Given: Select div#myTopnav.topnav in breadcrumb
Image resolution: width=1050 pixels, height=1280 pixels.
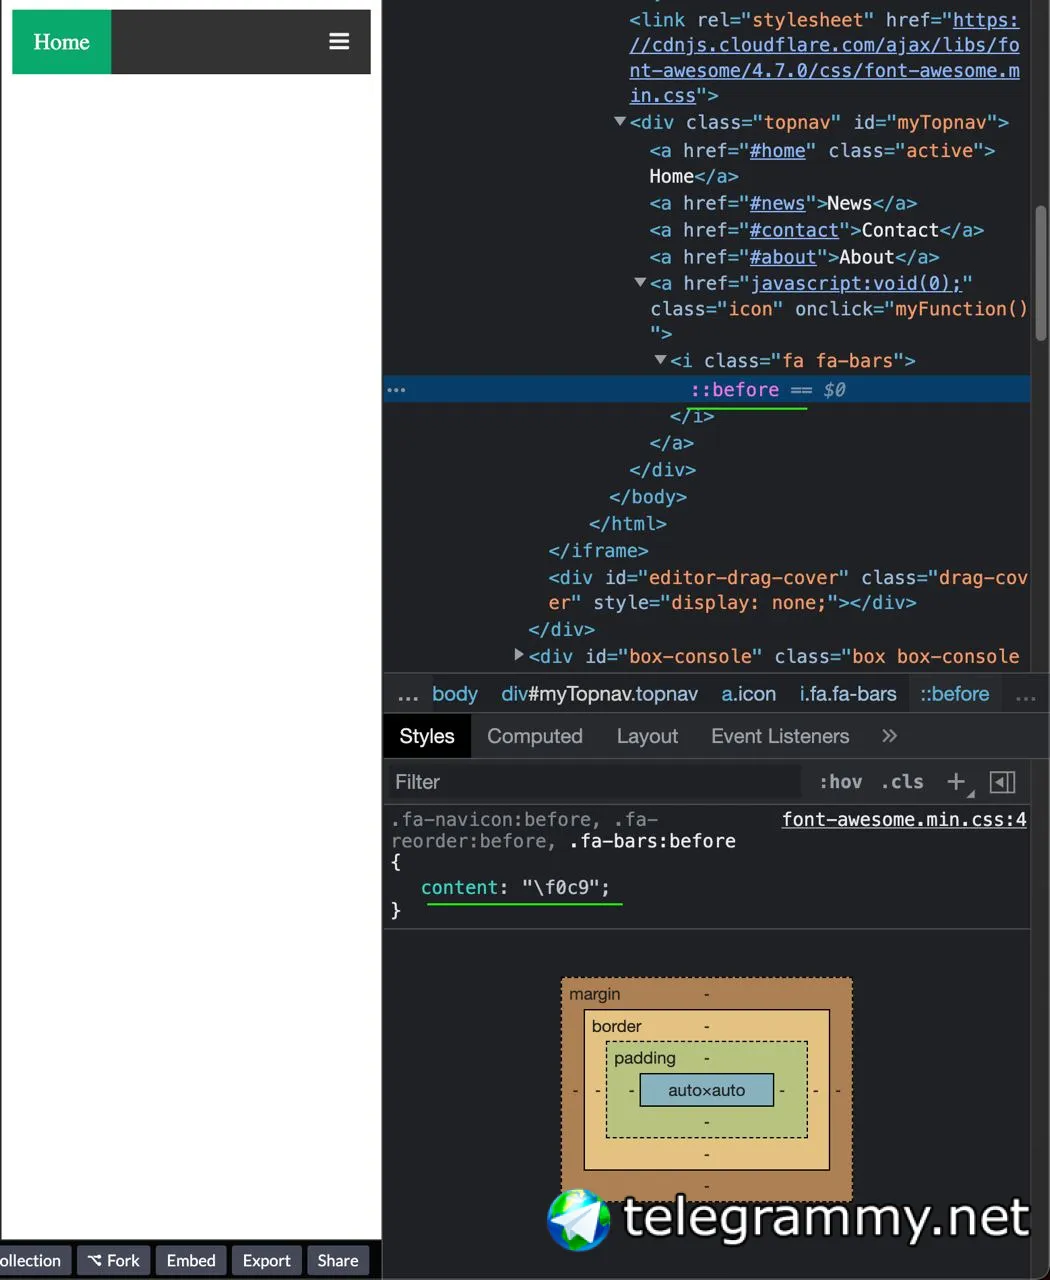Looking at the screenshot, I should coord(599,694).
